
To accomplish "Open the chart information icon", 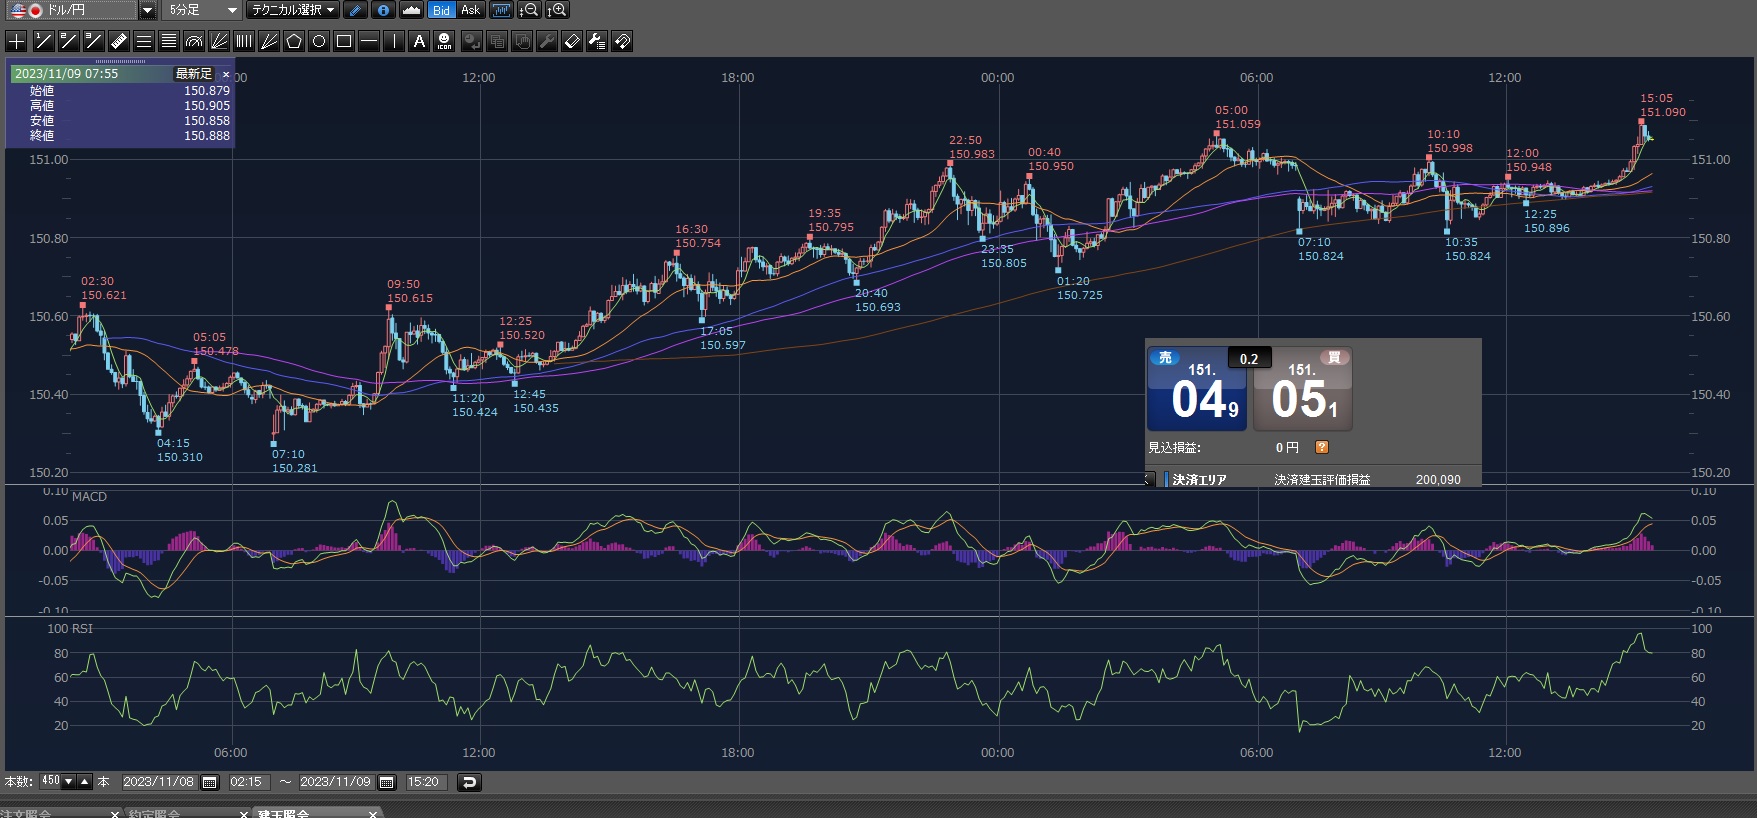I will pyautogui.click(x=383, y=10).
